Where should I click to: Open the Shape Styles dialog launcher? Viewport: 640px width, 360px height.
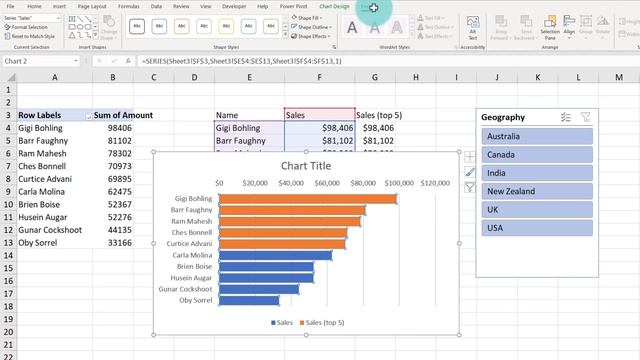pyautogui.click(x=334, y=47)
